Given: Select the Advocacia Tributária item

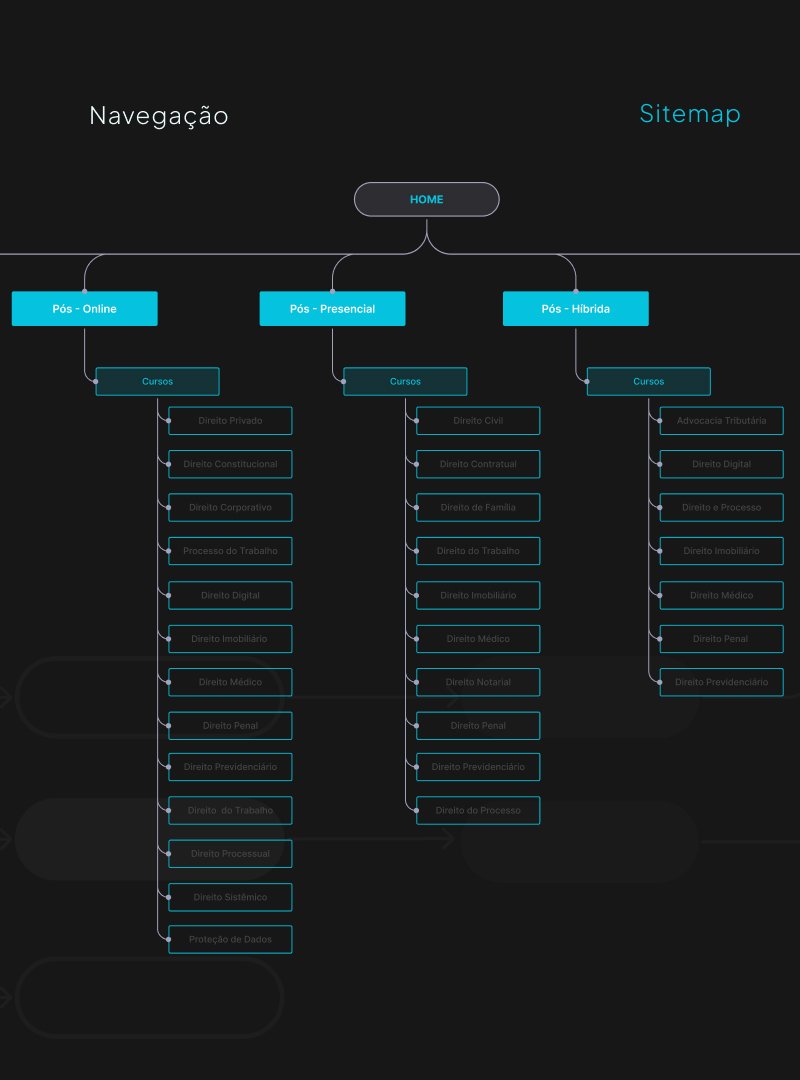Looking at the screenshot, I should [721, 421].
